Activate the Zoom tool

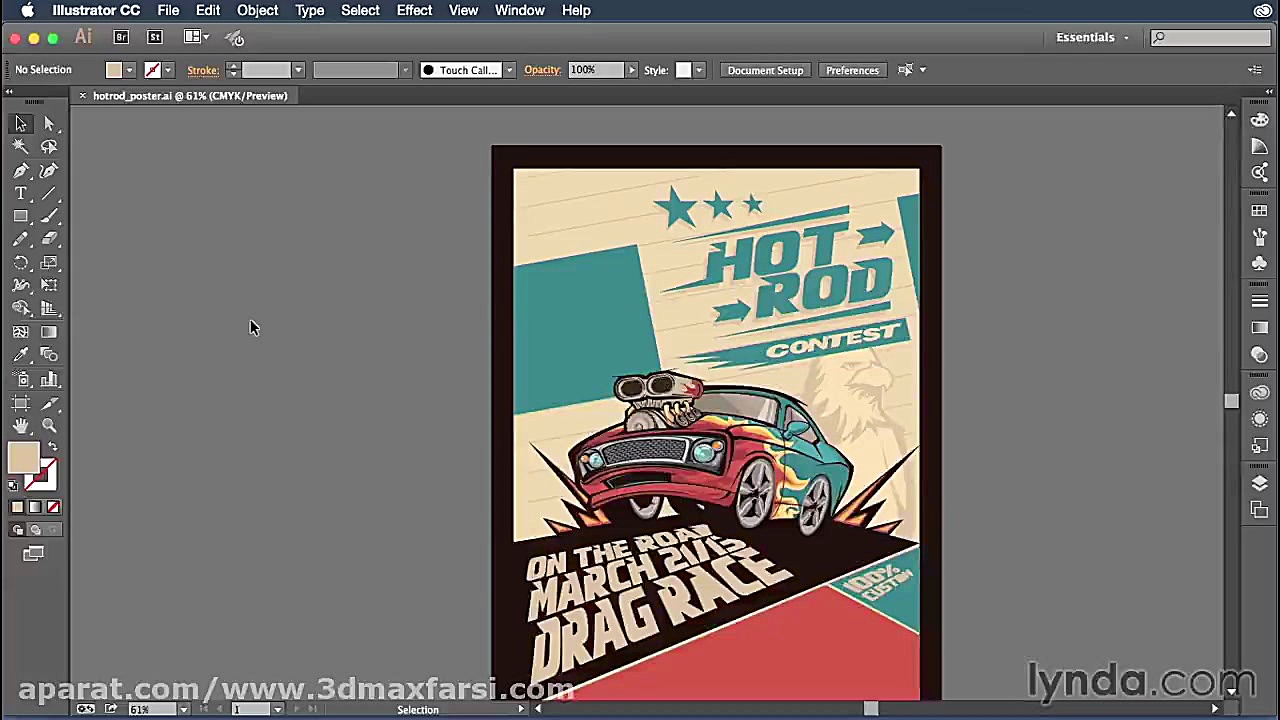[x=49, y=426]
